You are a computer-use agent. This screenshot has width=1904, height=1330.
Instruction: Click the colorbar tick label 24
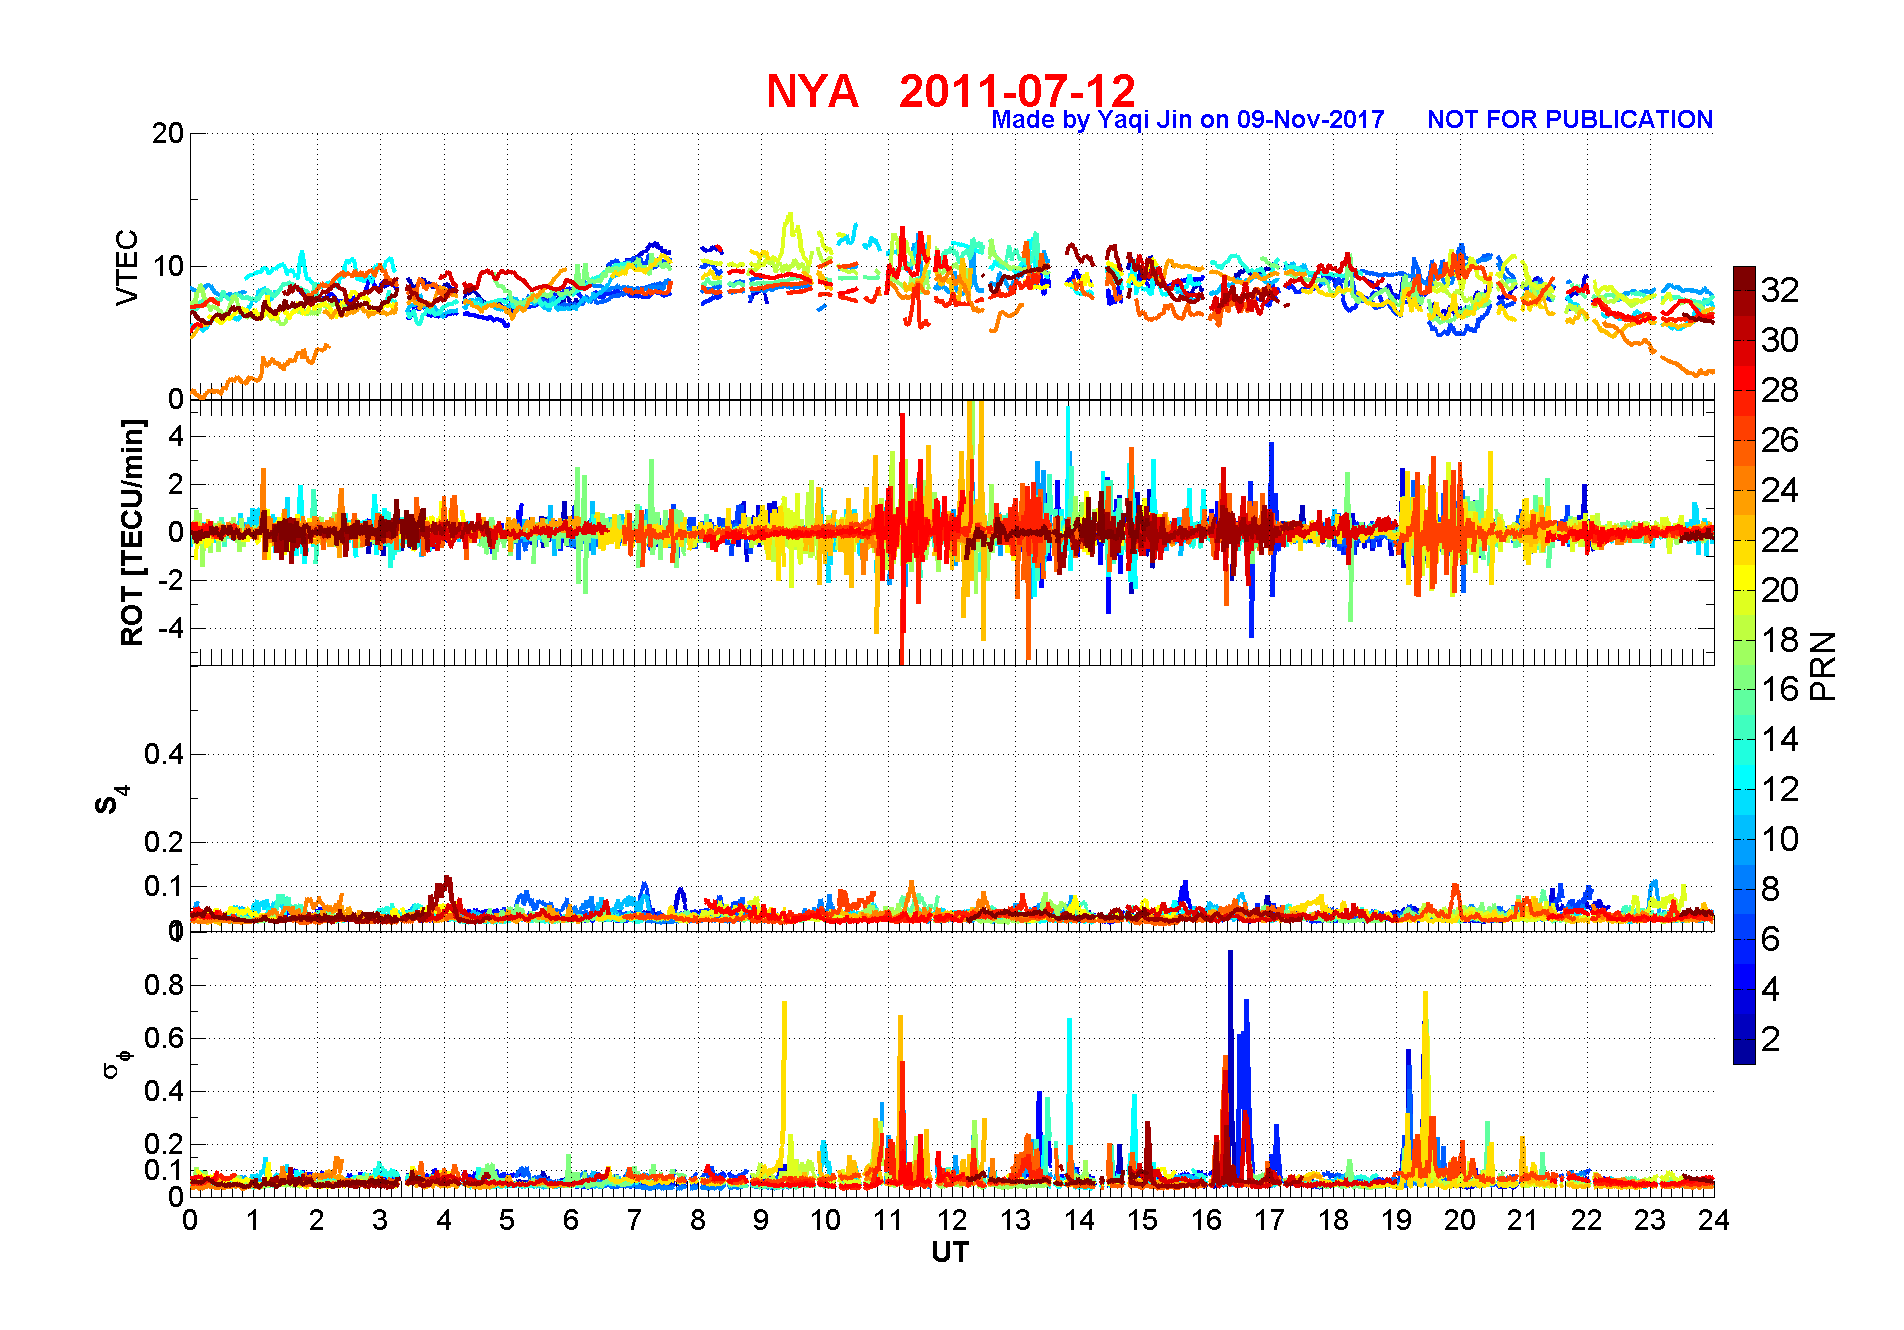point(1779,490)
